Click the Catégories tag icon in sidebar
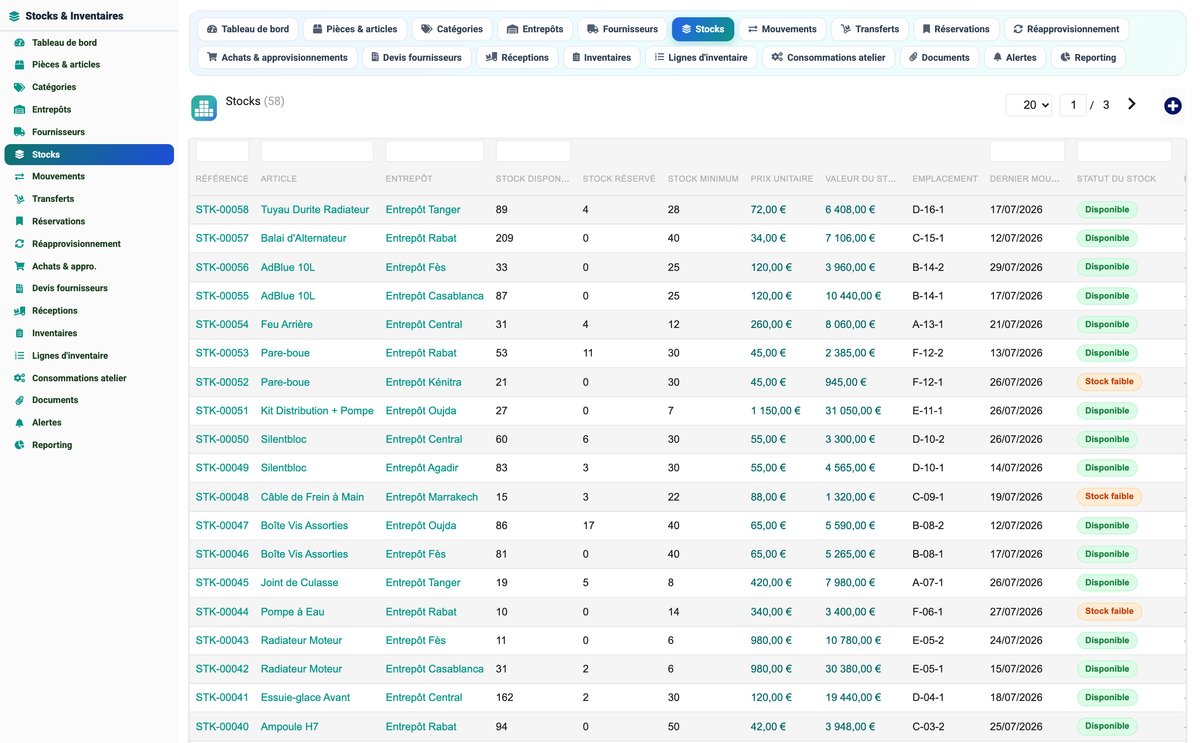Image resolution: width=1200 pixels, height=743 pixels. (19, 87)
